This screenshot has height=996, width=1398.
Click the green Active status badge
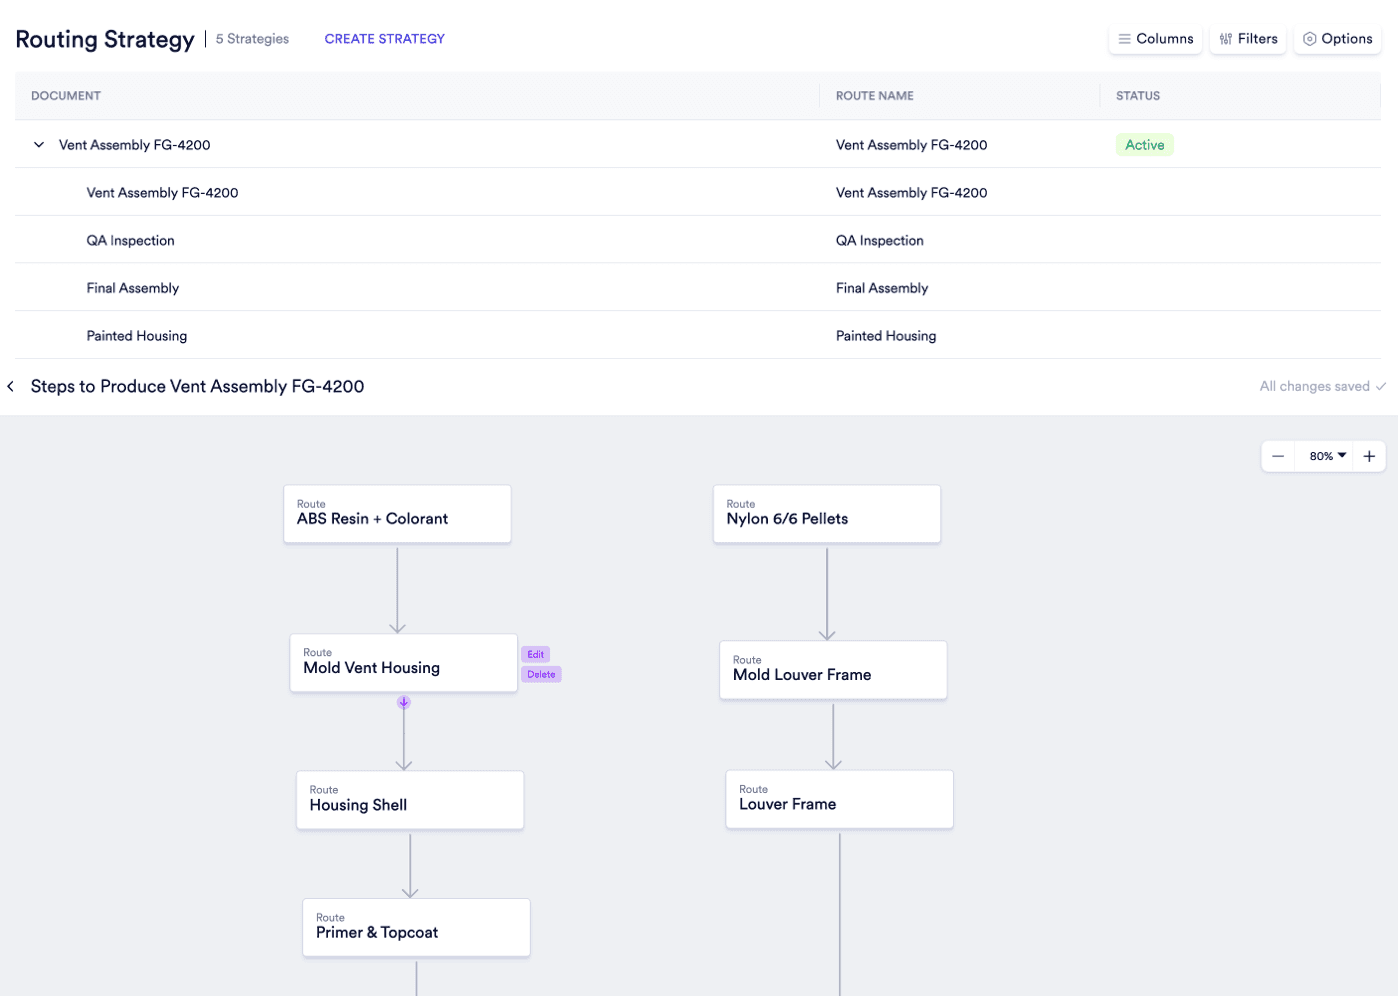click(x=1144, y=144)
